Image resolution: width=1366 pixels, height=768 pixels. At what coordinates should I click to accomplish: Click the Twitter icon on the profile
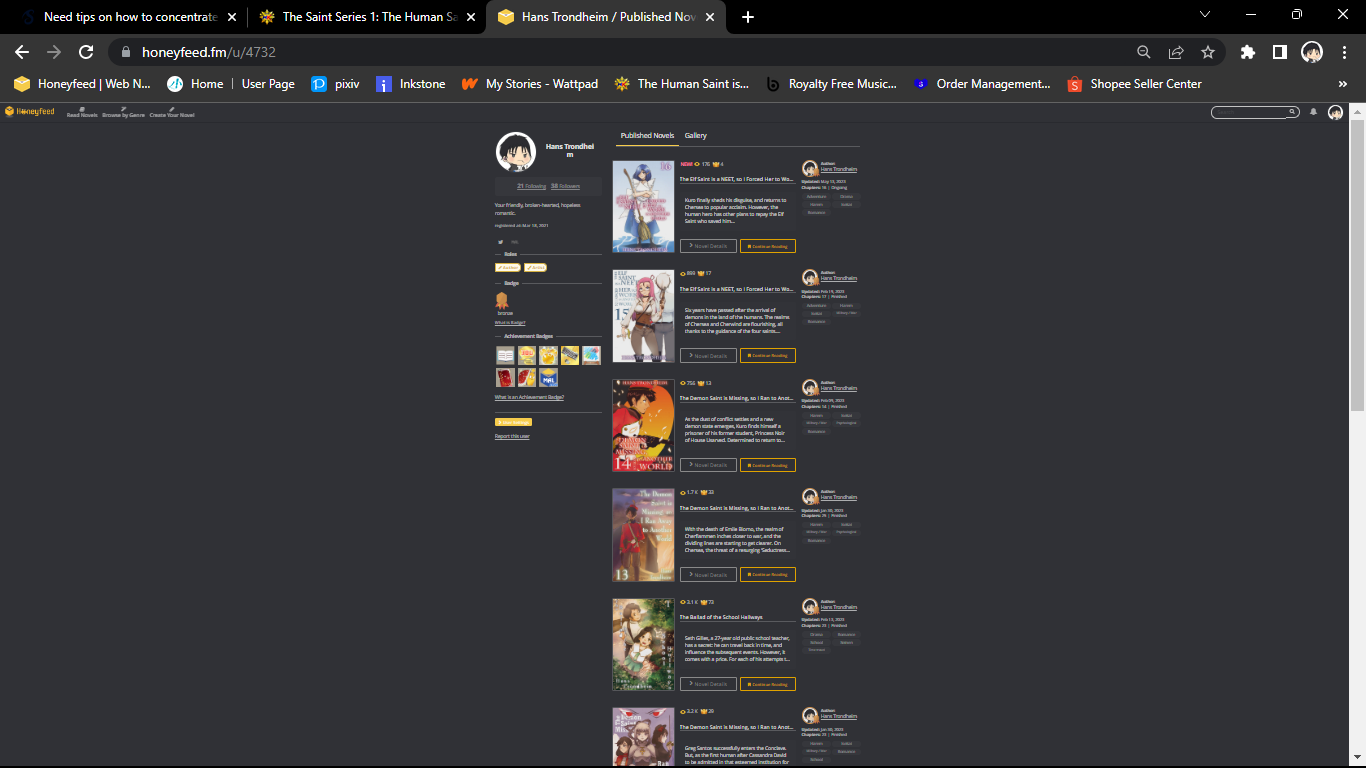coord(500,242)
